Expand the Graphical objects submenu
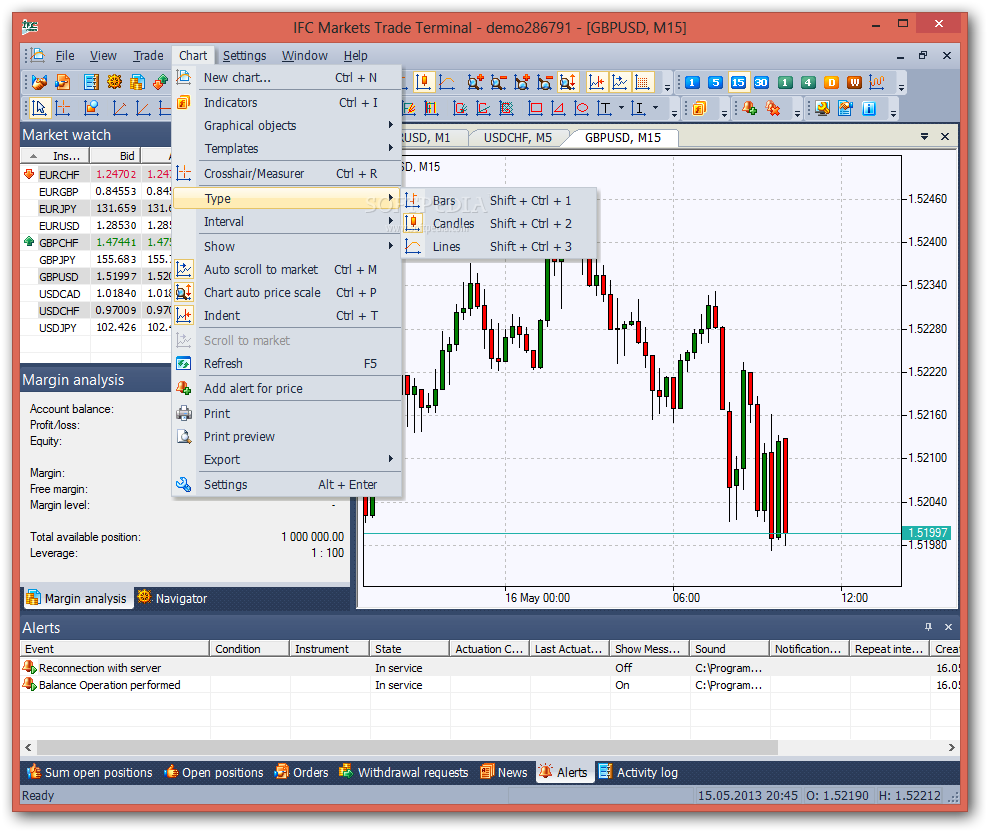The height and width of the screenshot is (832, 988). coord(287,125)
